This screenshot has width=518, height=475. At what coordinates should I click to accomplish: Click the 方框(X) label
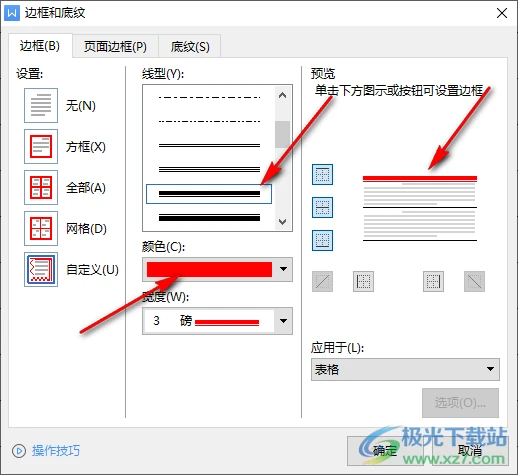point(86,147)
